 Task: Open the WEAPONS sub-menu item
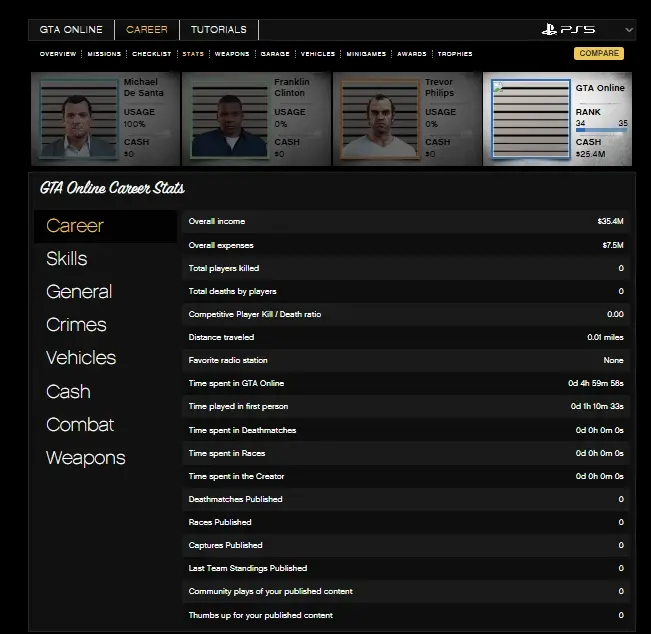point(232,54)
